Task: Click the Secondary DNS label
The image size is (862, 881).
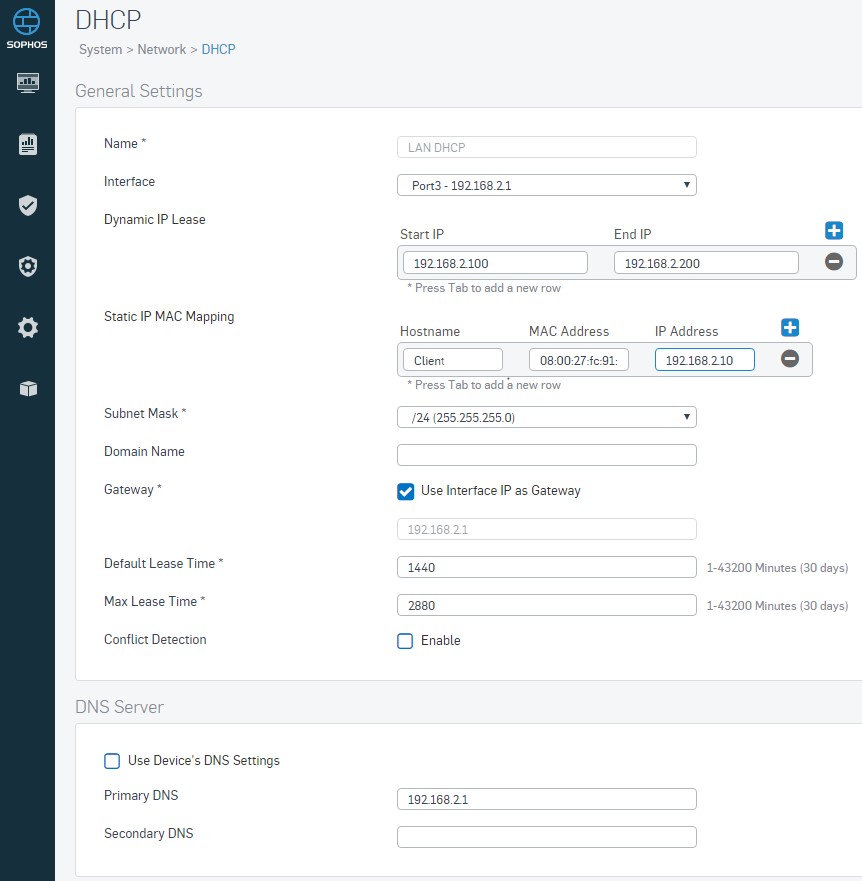Action: pos(149,834)
